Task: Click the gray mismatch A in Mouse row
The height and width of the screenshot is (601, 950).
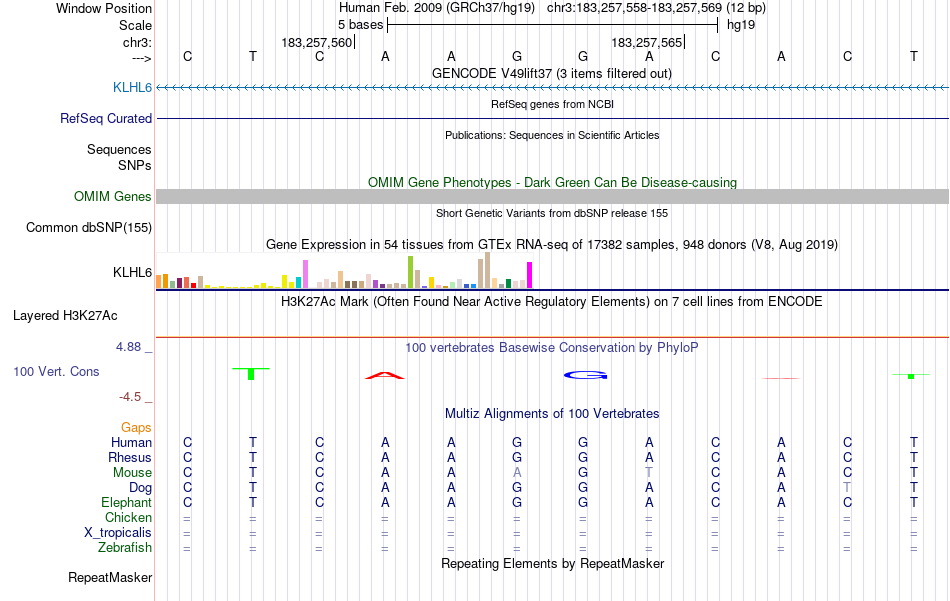Action: point(517,473)
